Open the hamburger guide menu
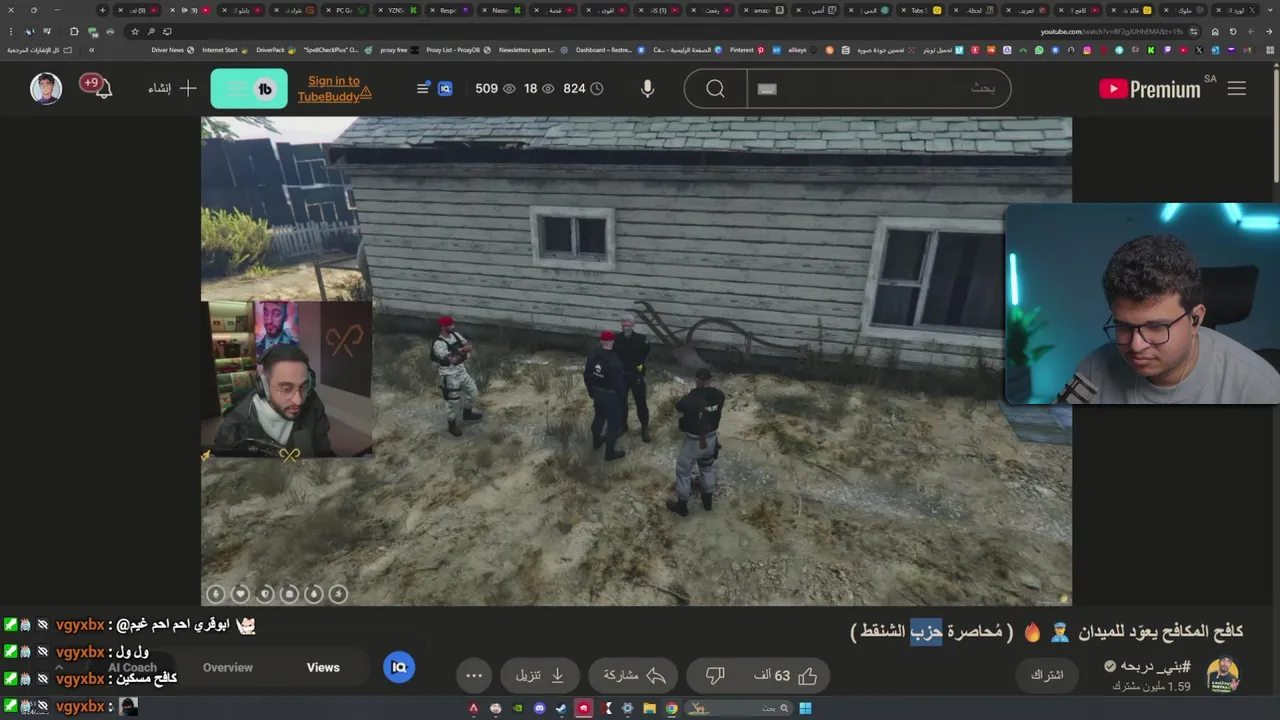 [x=1237, y=88]
